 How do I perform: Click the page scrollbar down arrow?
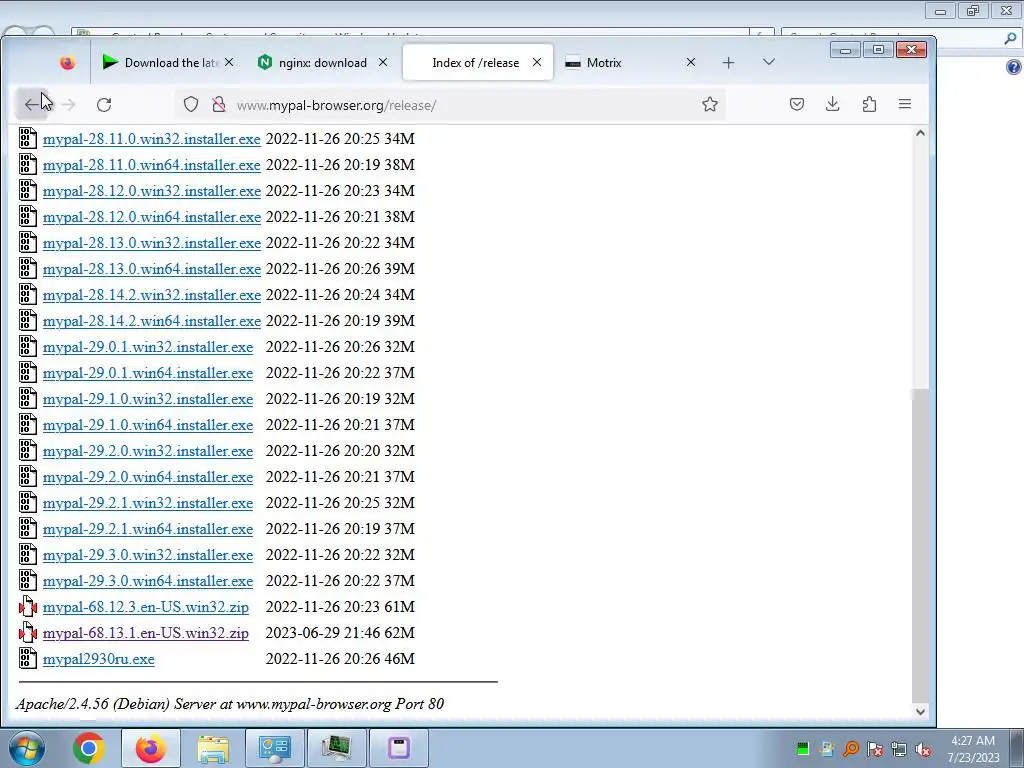920,711
